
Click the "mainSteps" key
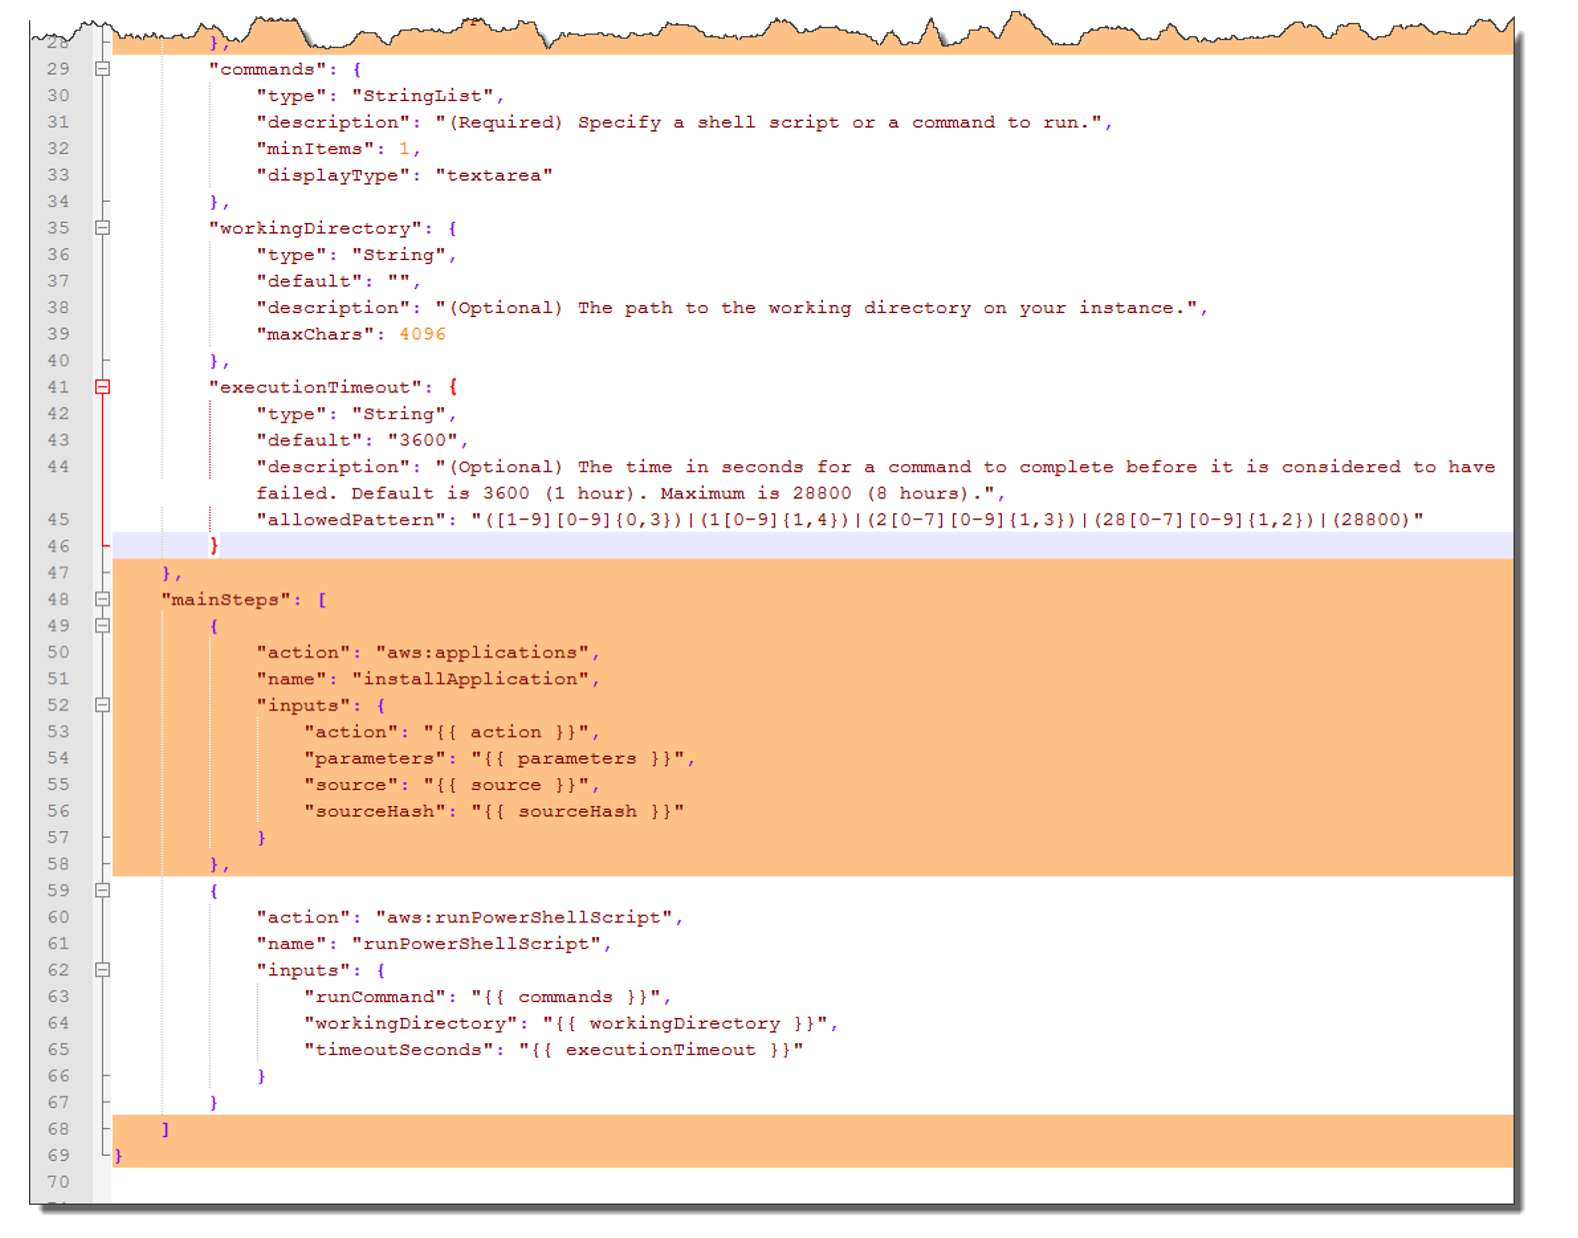click(x=225, y=600)
